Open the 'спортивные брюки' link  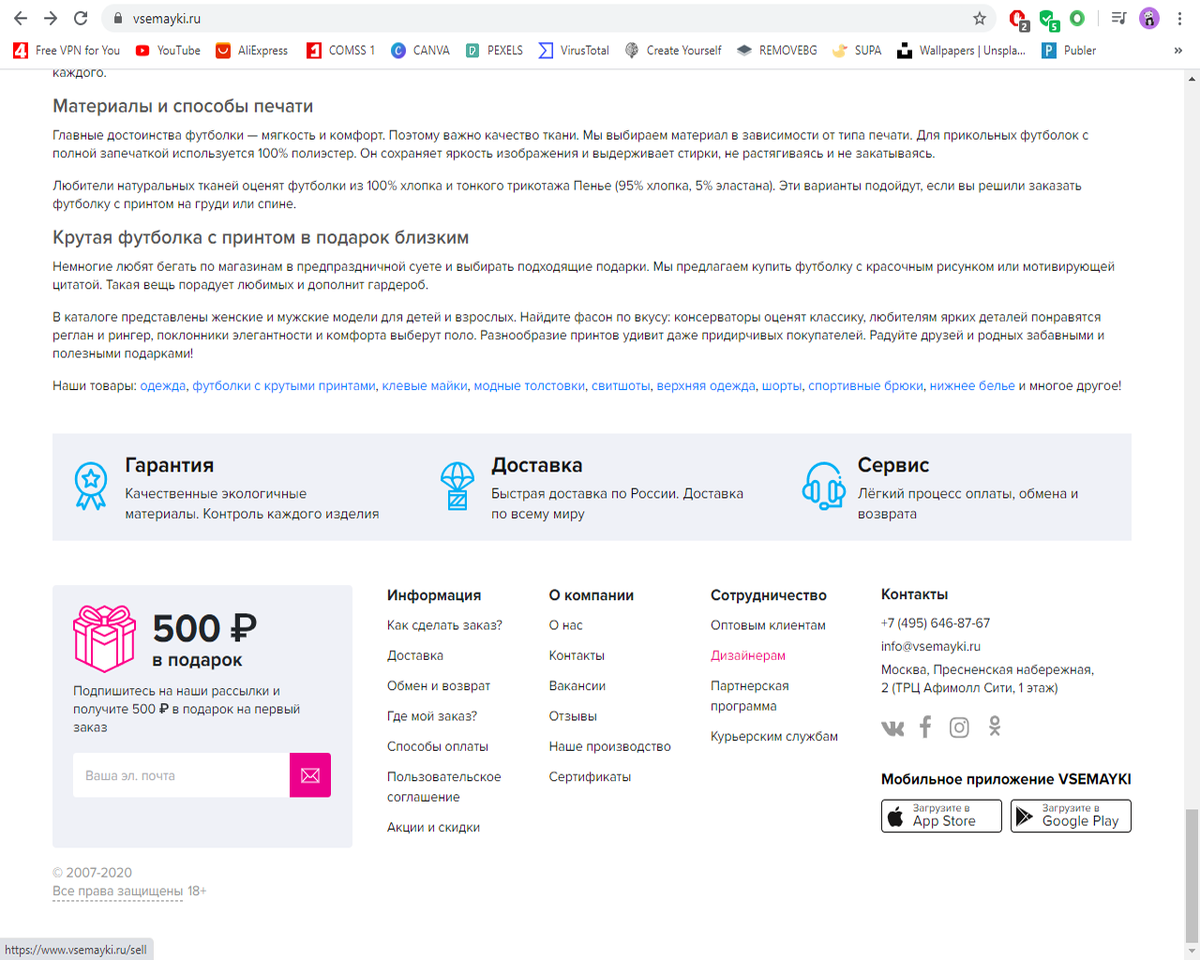click(x=866, y=385)
